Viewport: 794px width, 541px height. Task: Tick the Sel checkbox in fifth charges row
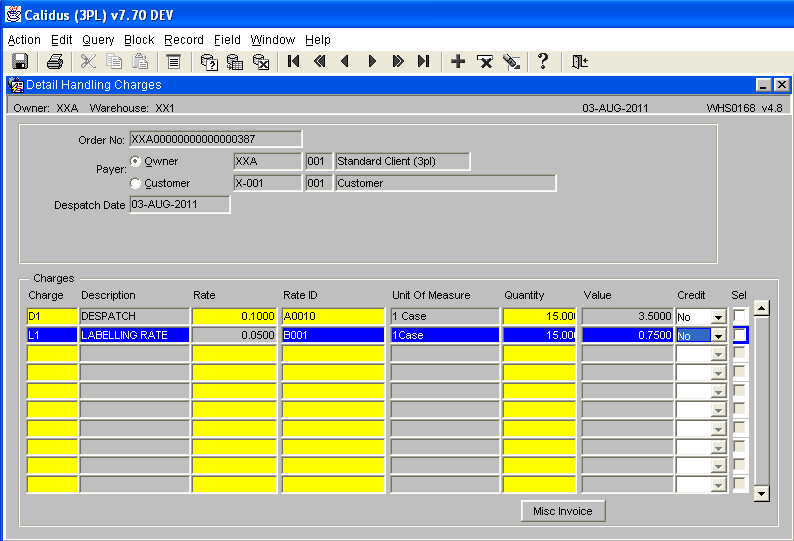point(739,390)
